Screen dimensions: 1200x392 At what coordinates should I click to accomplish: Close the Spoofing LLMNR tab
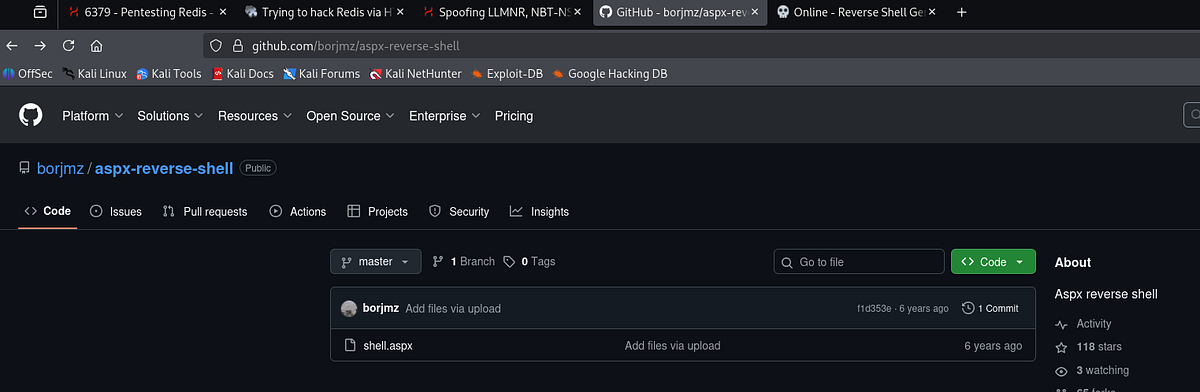point(578,12)
